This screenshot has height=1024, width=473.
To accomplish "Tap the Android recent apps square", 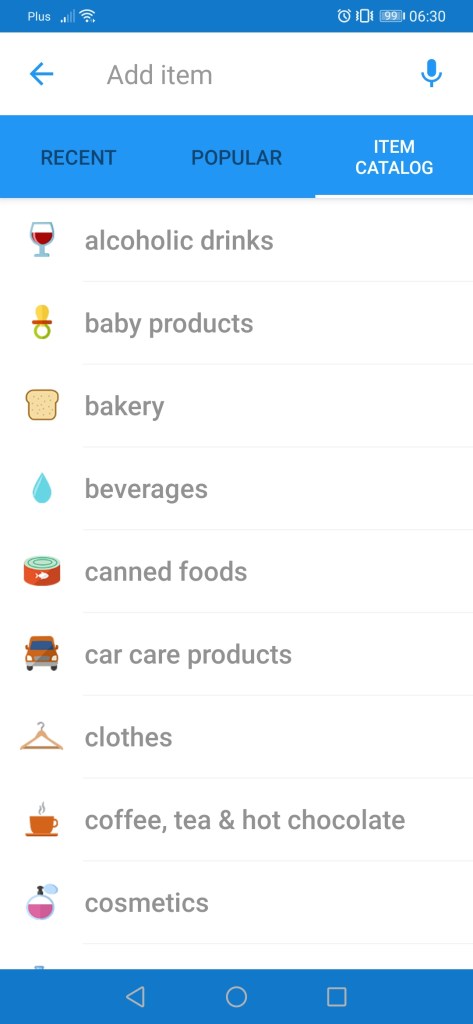I will pyautogui.click(x=336, y=997).
